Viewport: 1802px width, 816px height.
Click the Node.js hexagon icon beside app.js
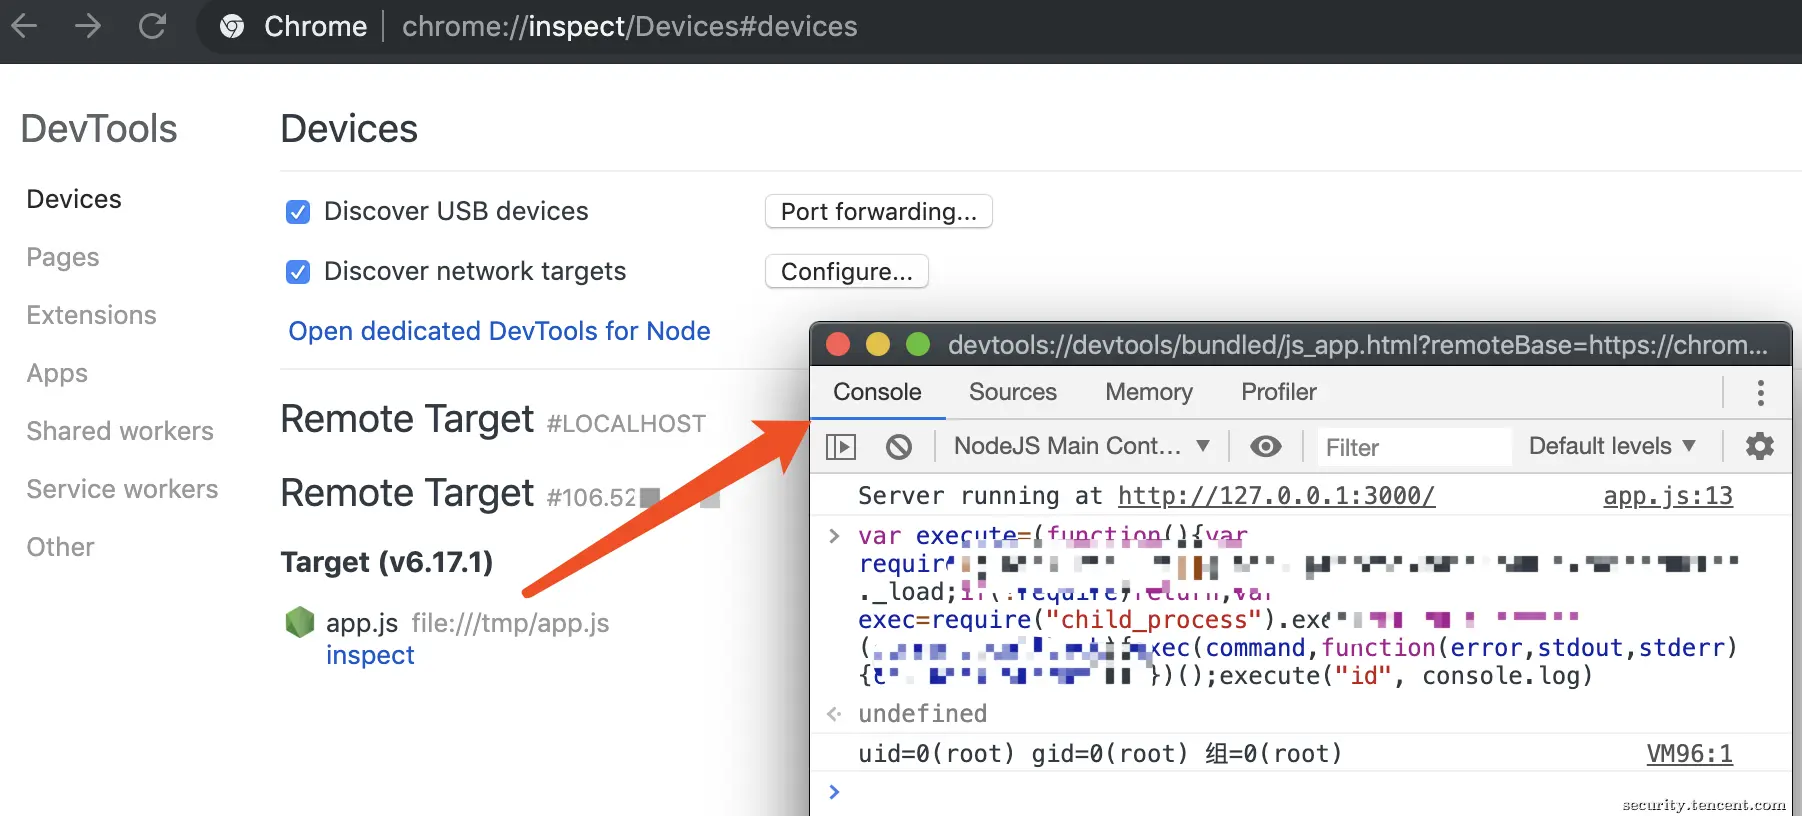coord(300,622)
